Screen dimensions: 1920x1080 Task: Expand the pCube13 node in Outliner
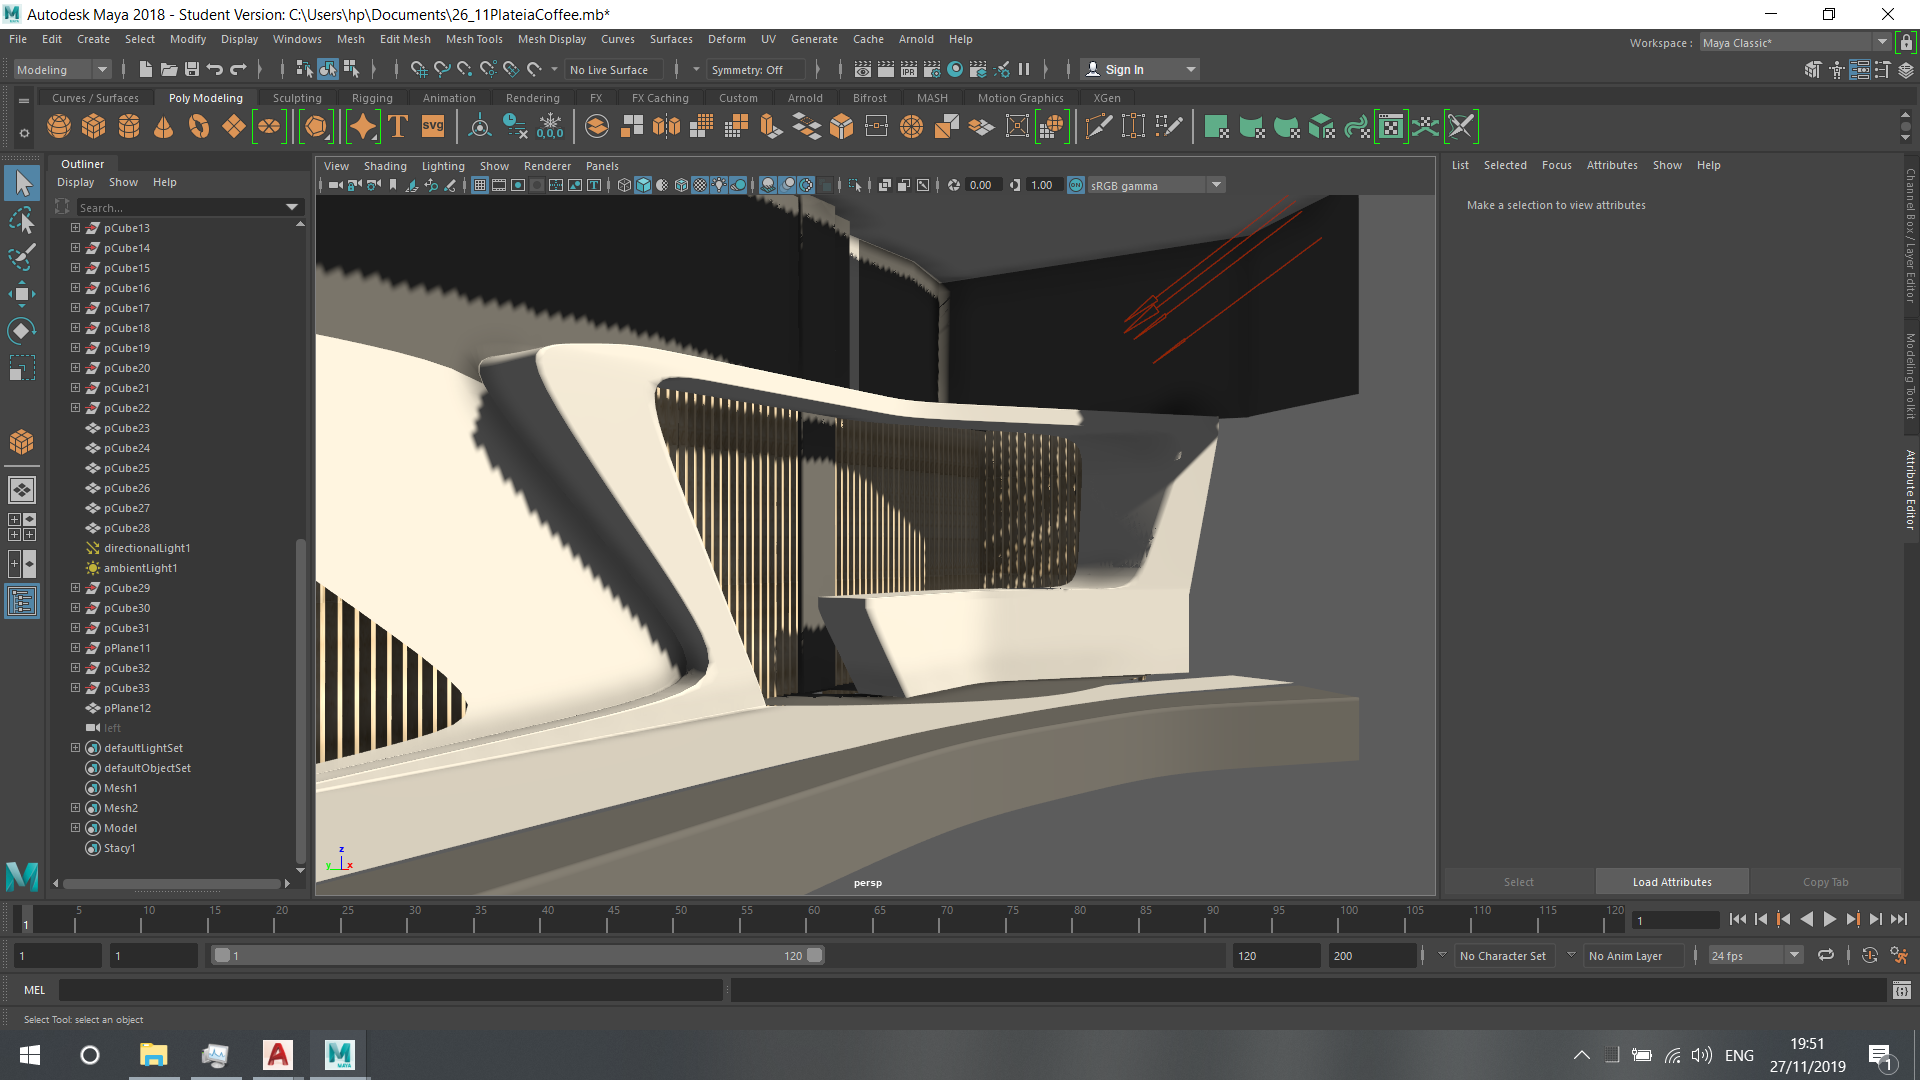(x=75, y=228)
